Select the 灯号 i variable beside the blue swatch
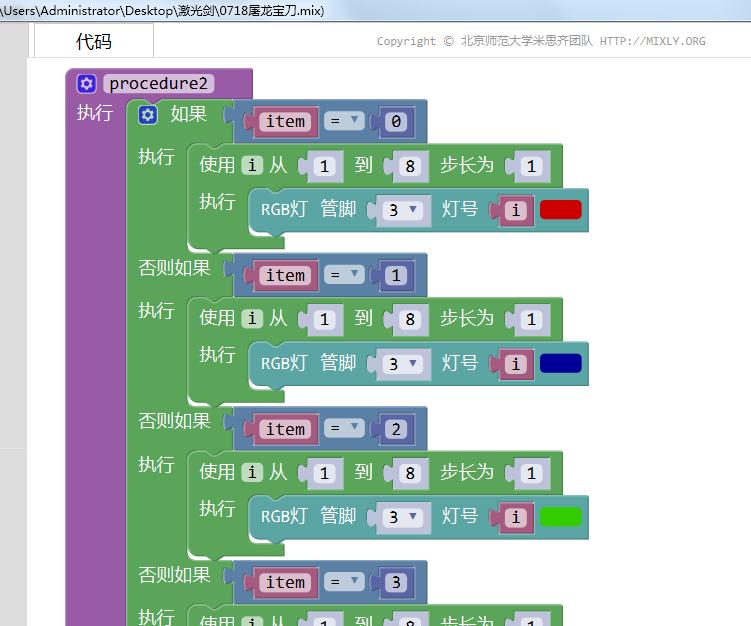The height and width of the screenshot is (626, 751). click(516, 364)
